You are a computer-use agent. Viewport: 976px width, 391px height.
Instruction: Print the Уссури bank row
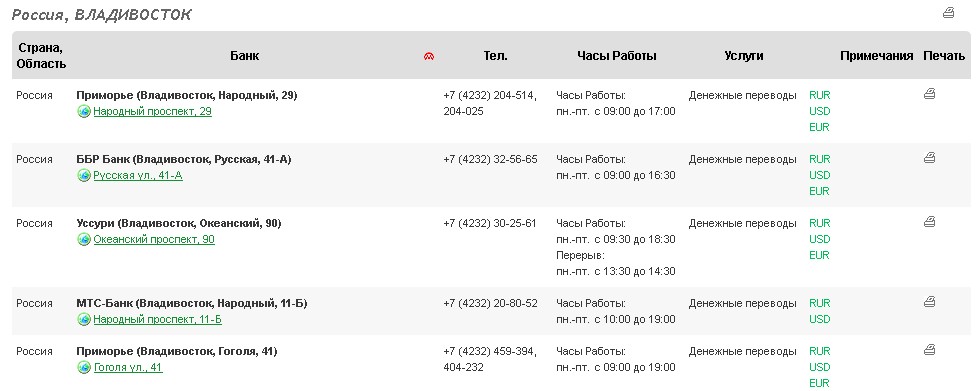click(929, 222)
